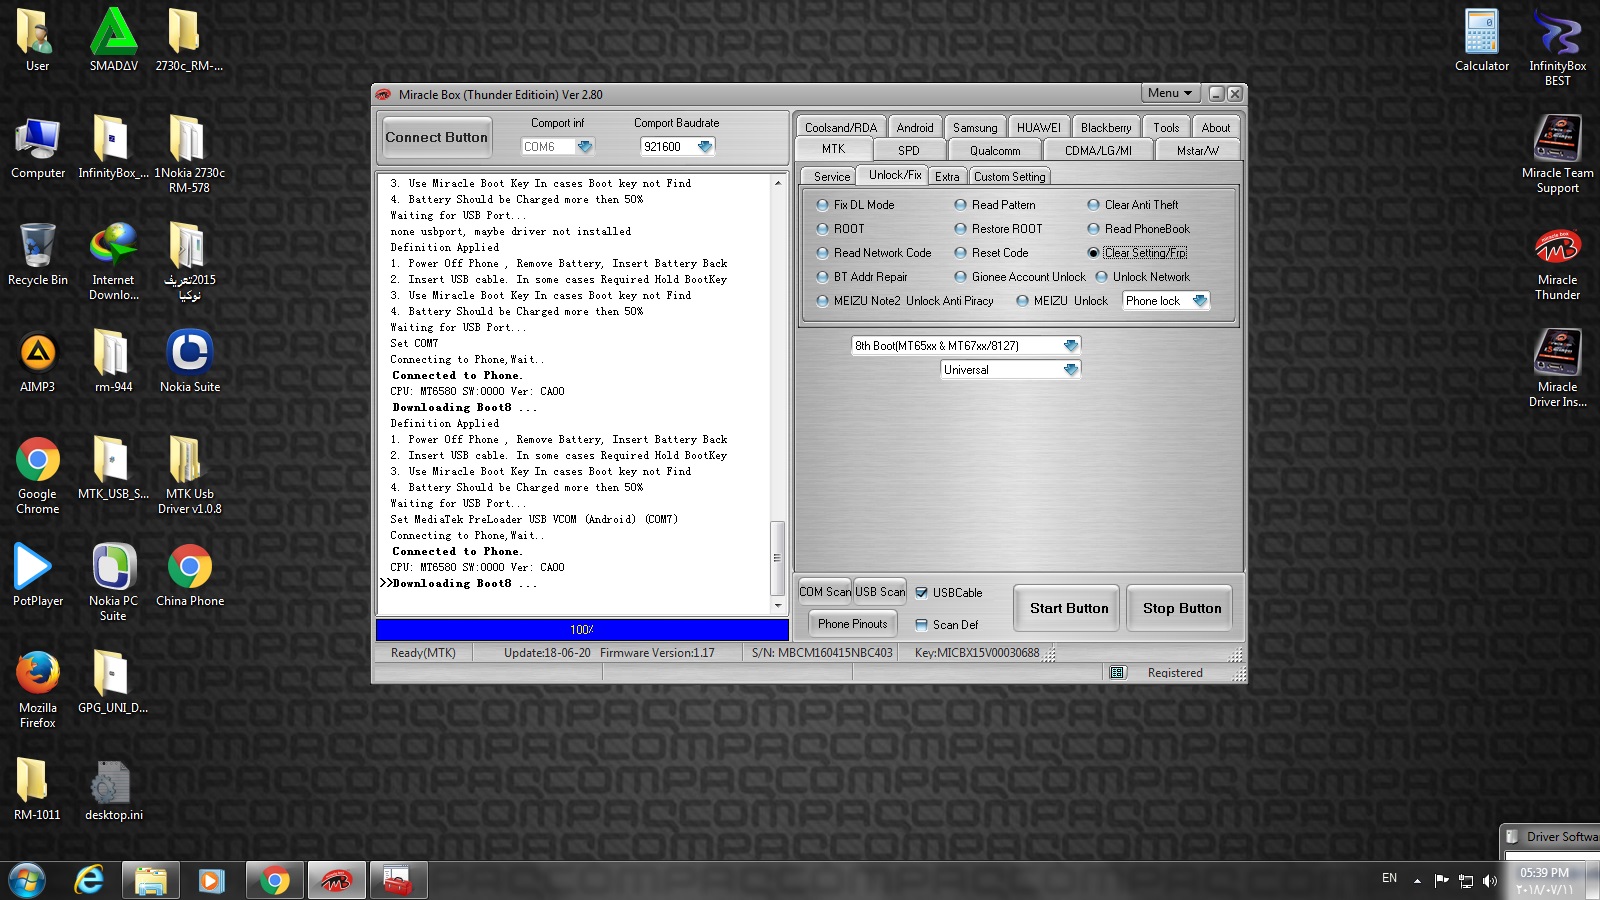Select the BT Addr Repair option

862,277
